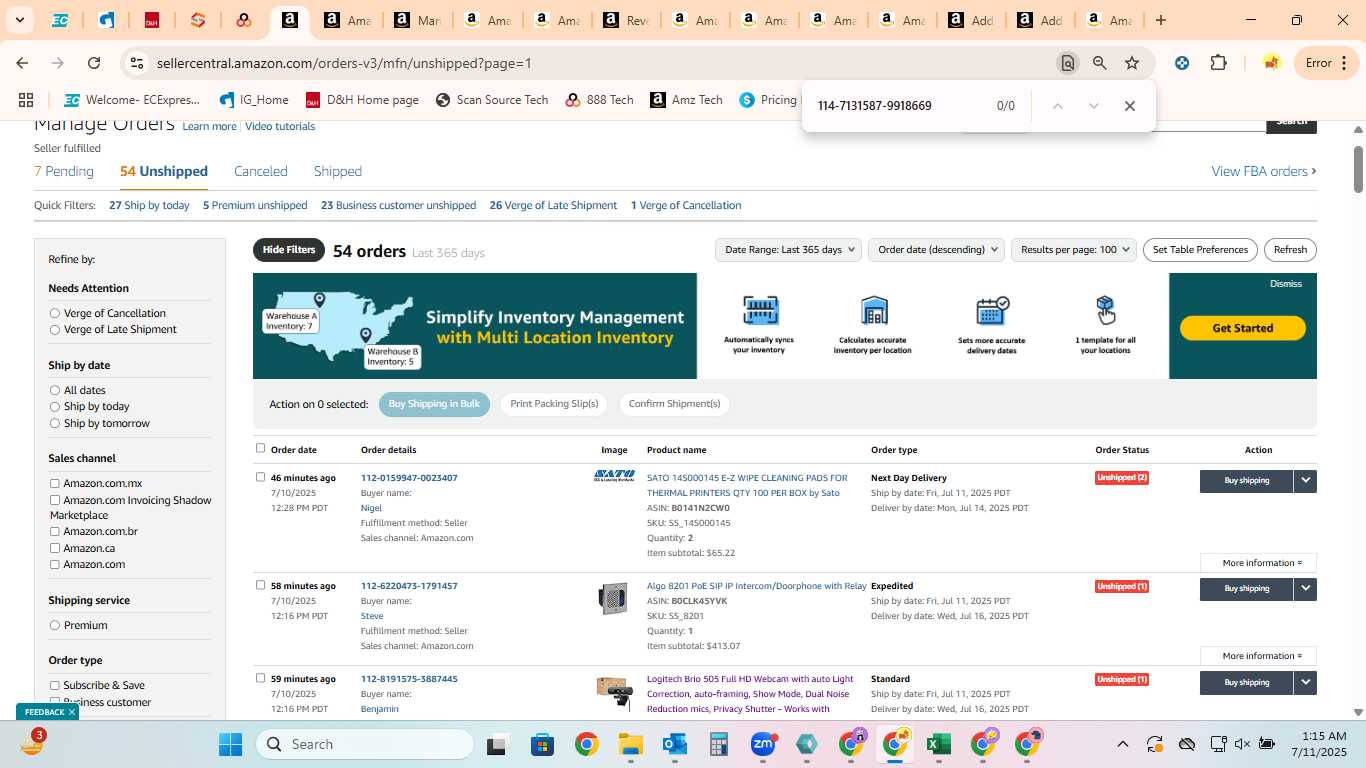The width and height of the screenshot is (1366, 768).
Task: Open Outlook from the taskbar
Action: coord(674,744)
